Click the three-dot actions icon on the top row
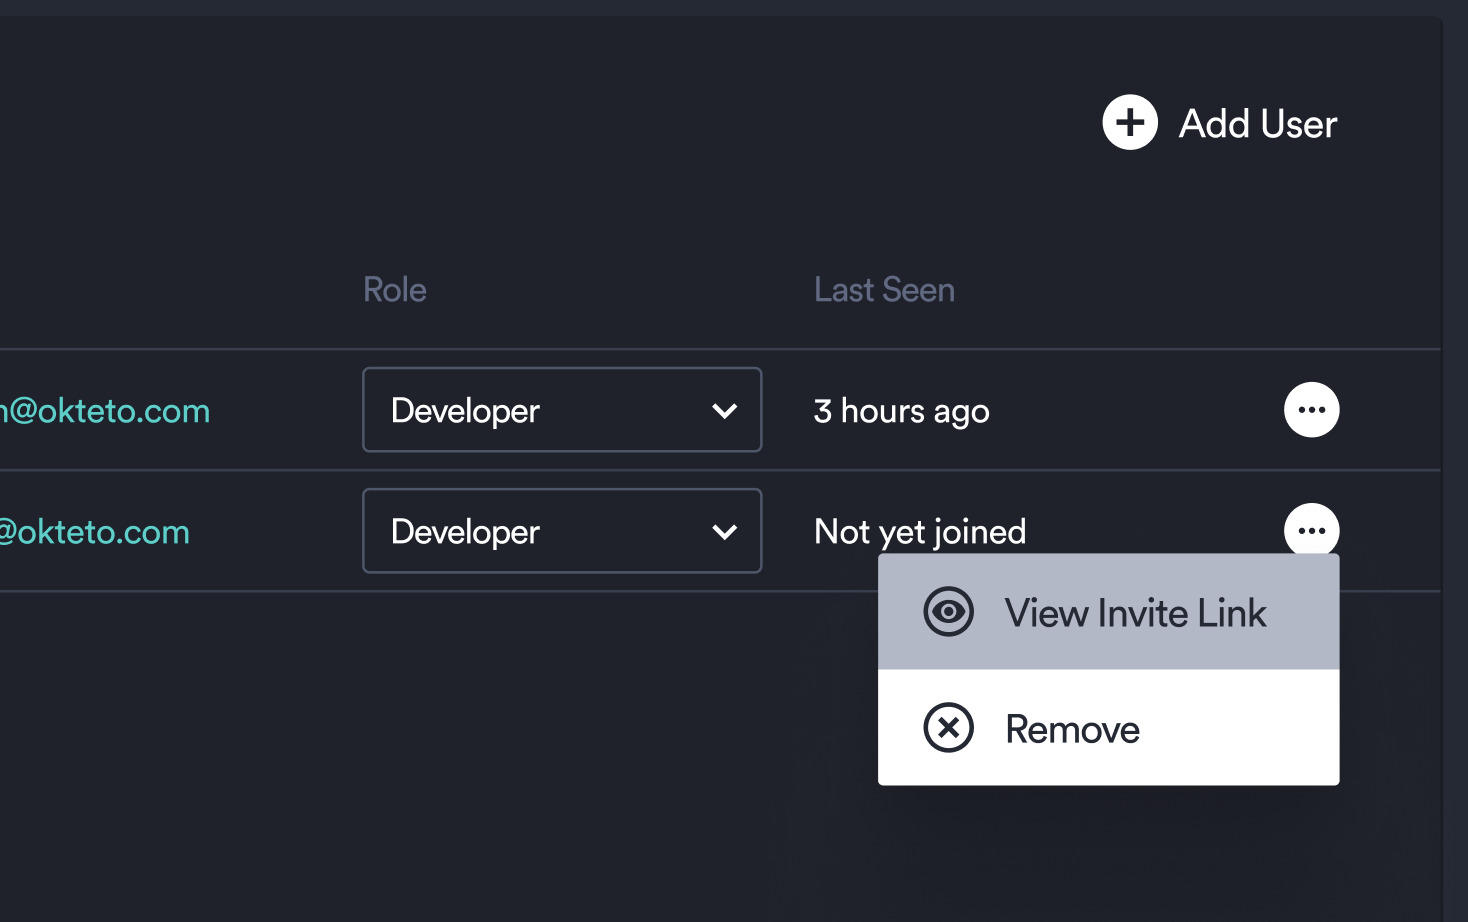Image resolution: width=1468 pixels, height=922 pixels. tap(1311, 409)
